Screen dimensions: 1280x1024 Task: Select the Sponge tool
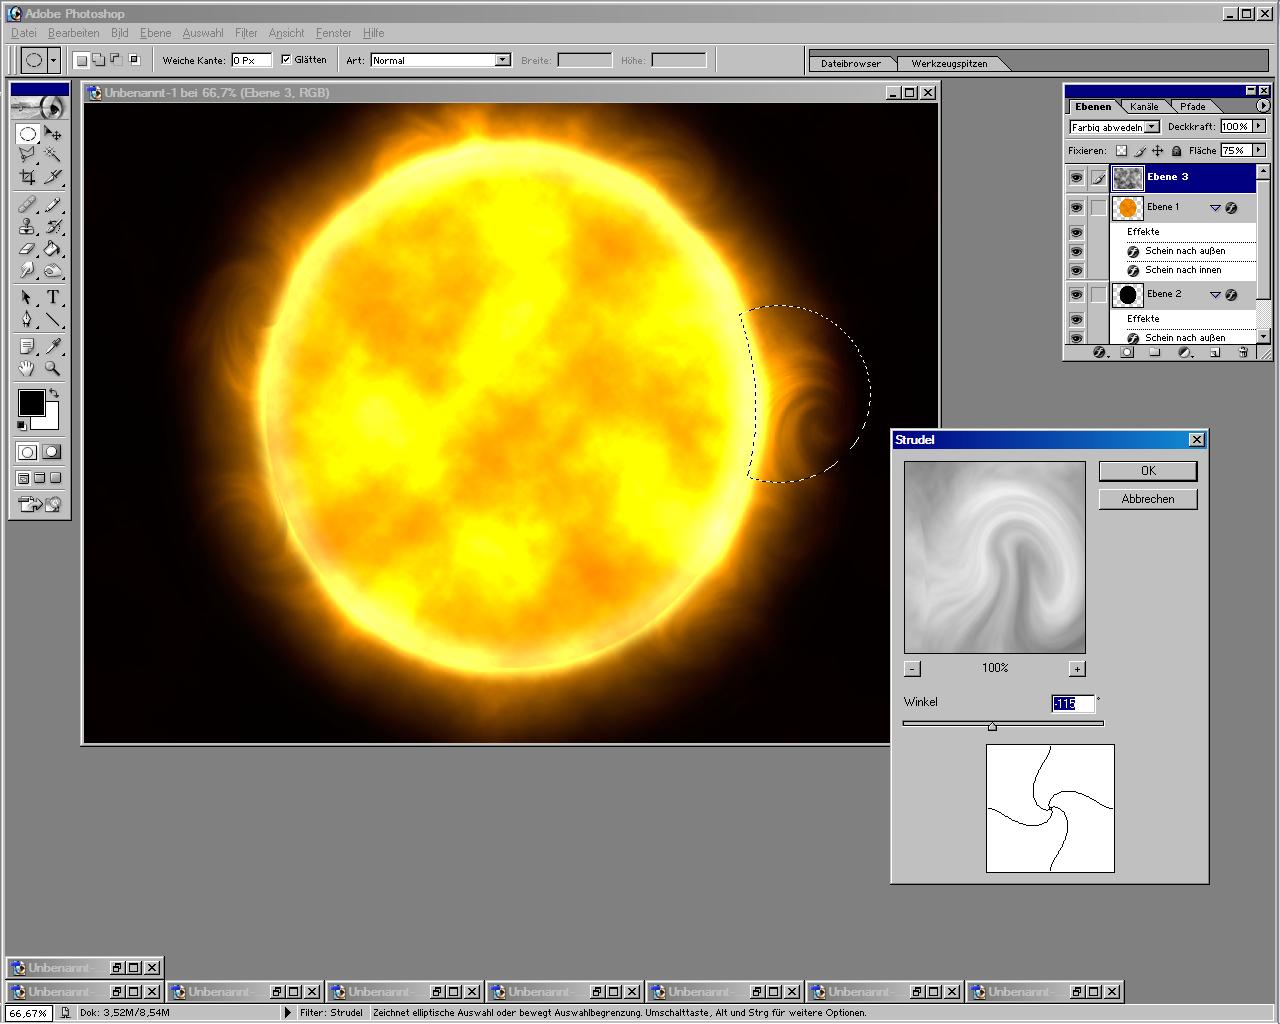[x=53, y=270]
